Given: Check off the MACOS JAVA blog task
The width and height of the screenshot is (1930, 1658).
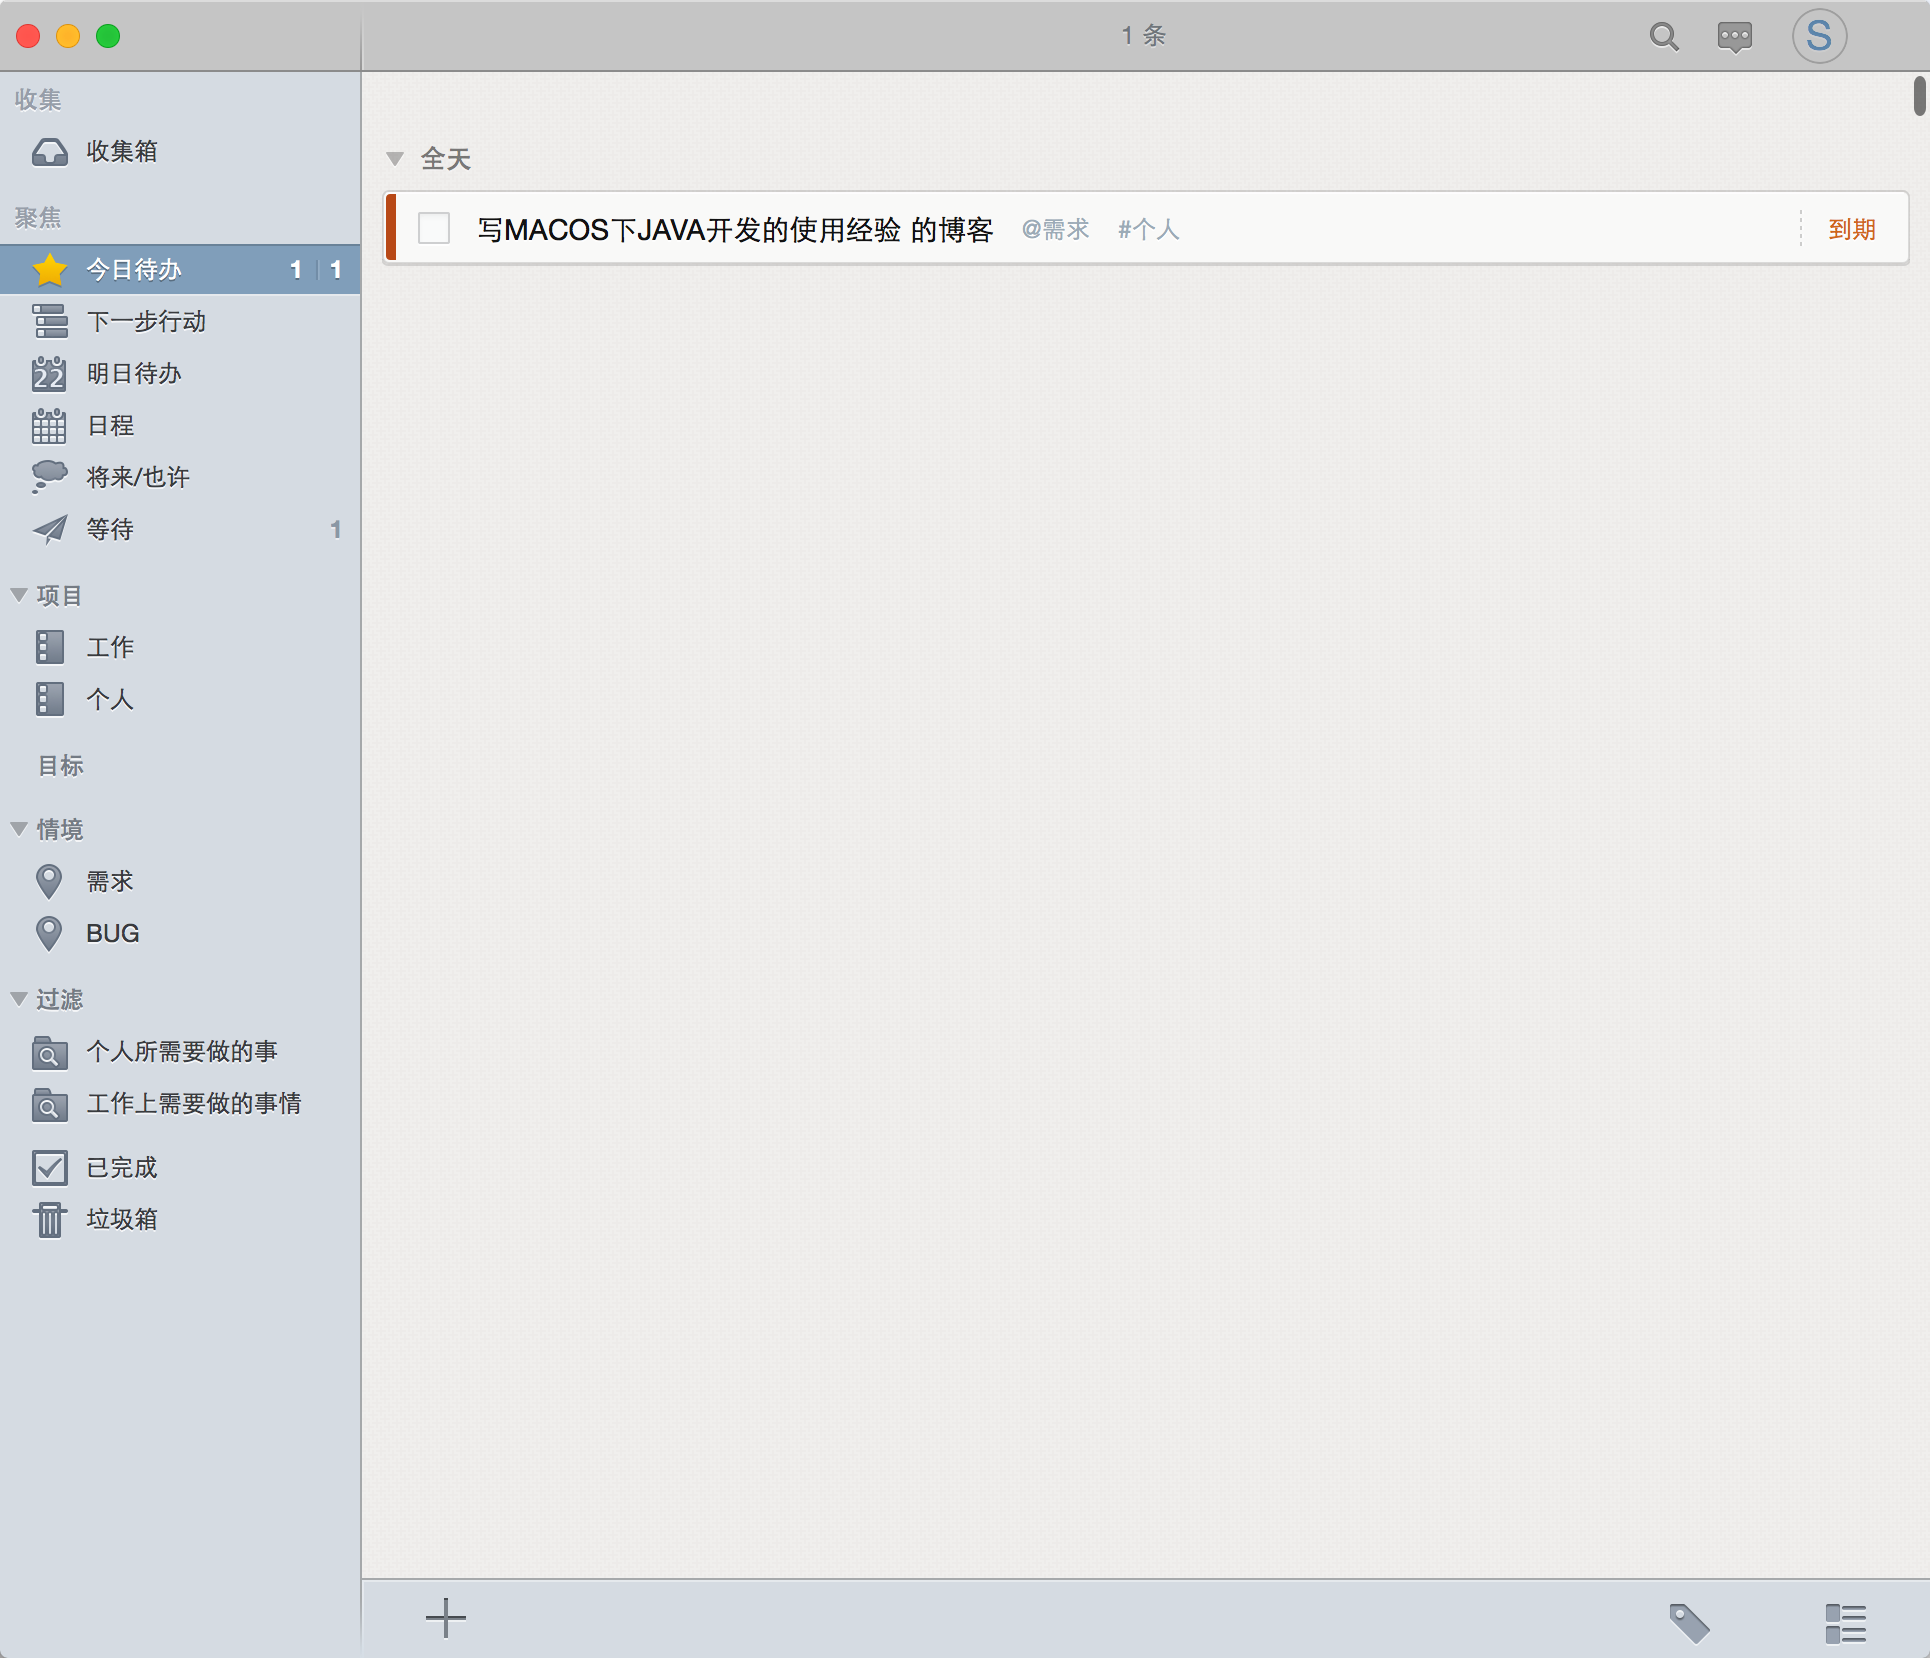Looking at the screenshot, I should pos(434,229).
